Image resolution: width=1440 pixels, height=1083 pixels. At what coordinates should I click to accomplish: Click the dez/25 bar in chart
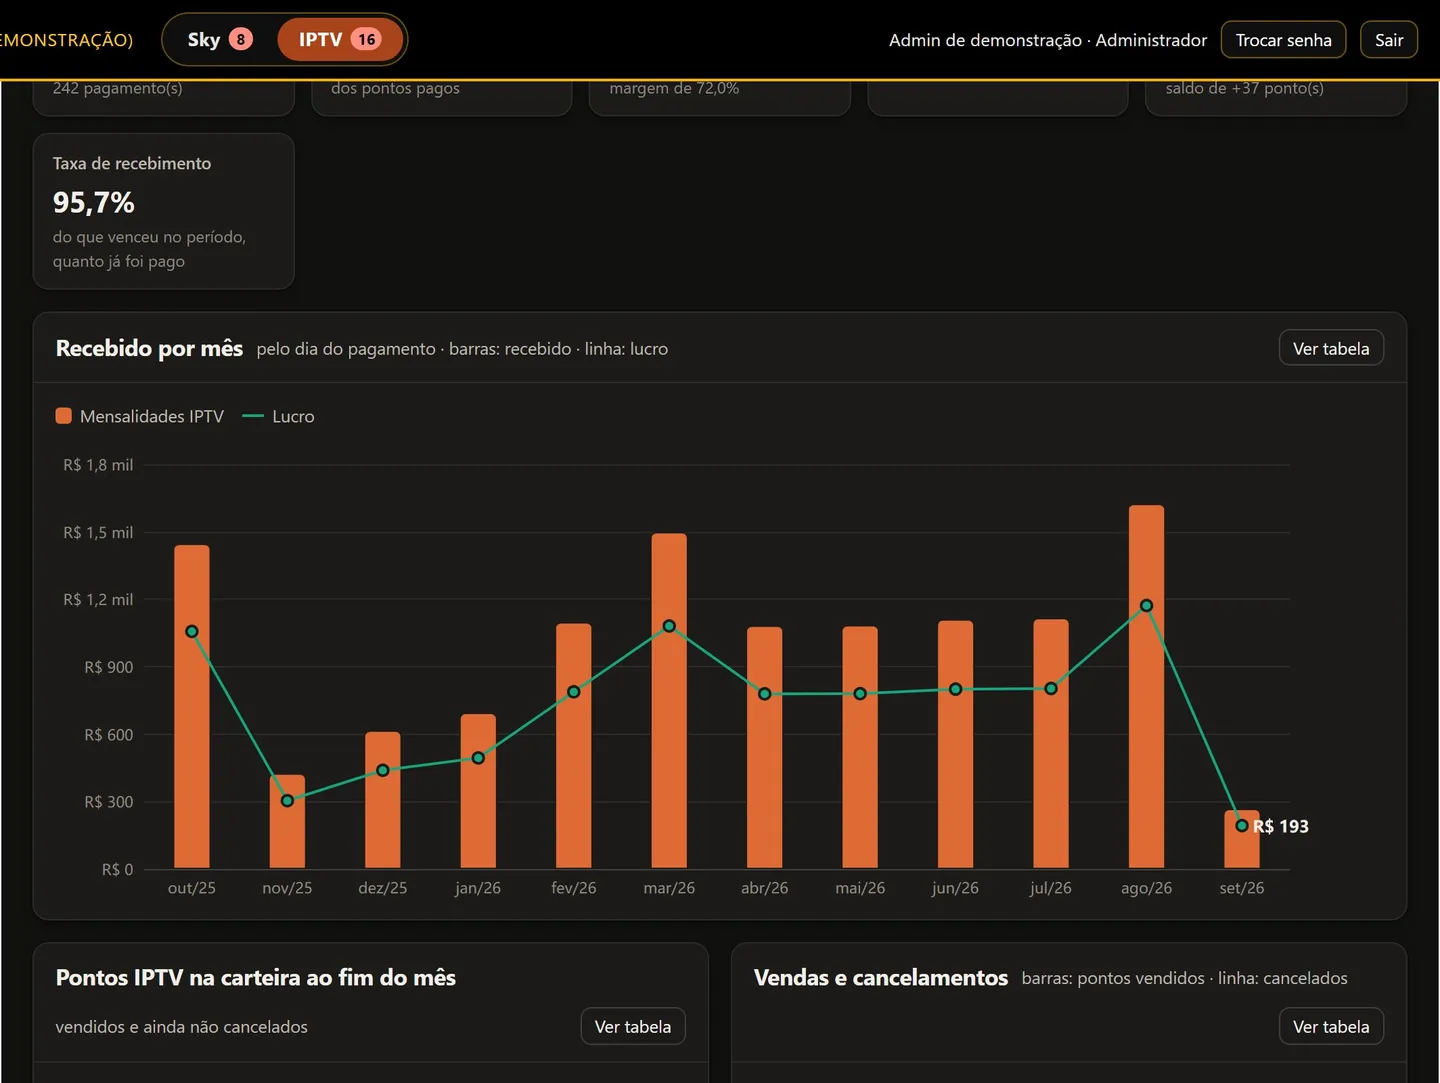pyautogui.click(x=383, y=800)
